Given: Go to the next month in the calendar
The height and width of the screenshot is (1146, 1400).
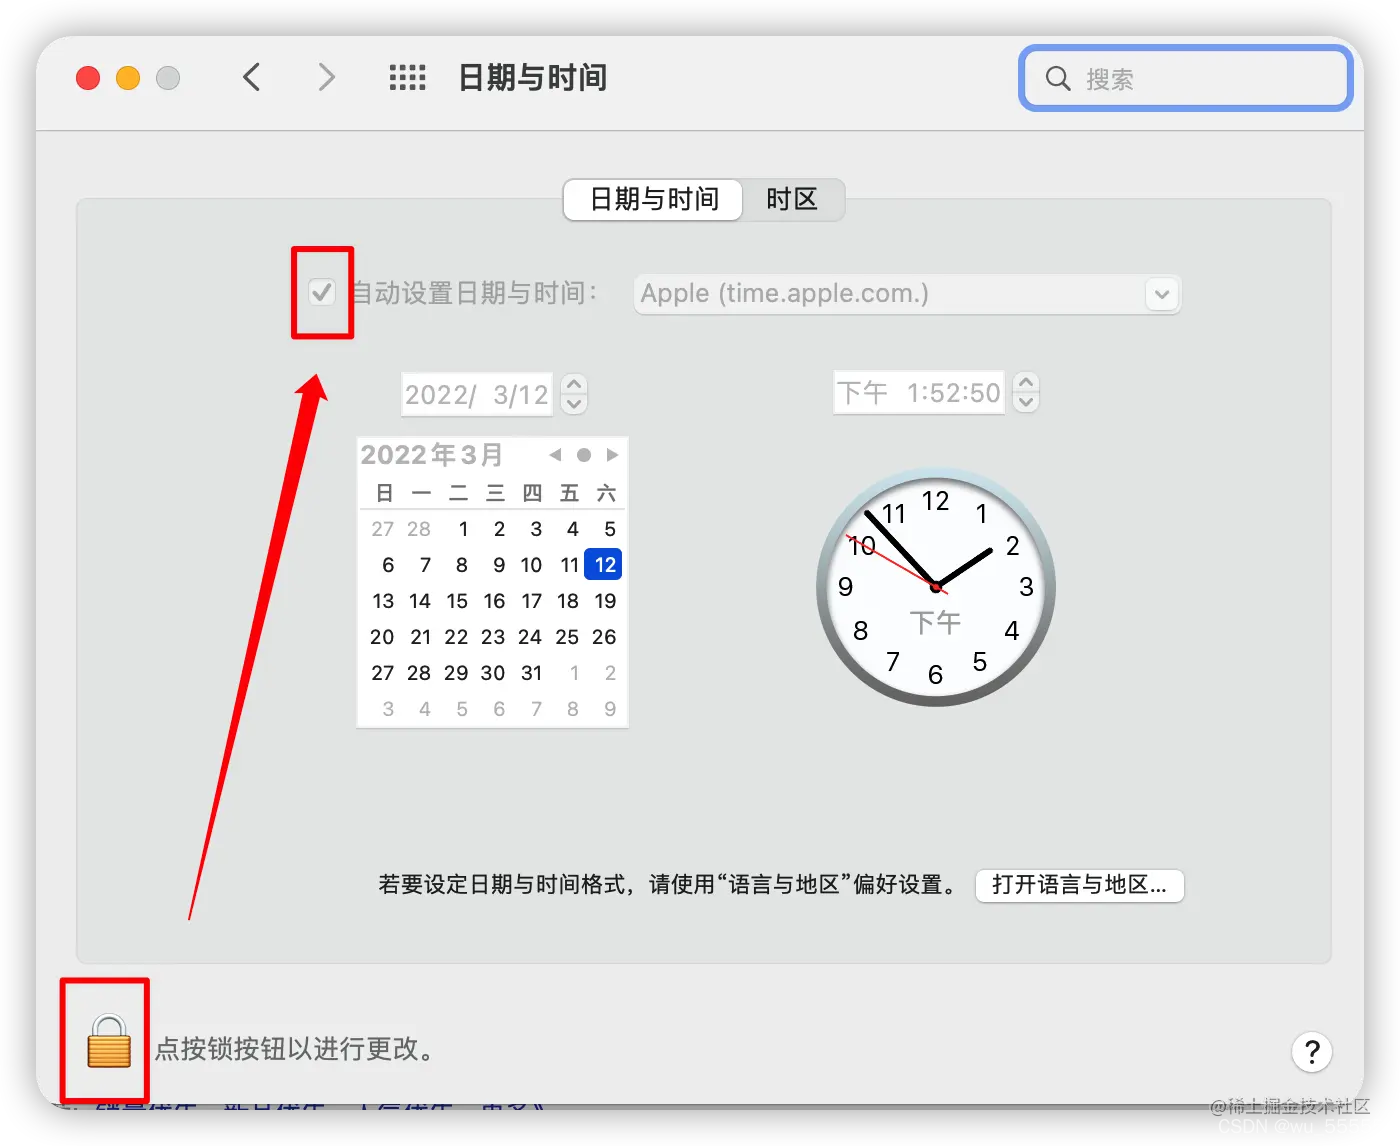Looking at the screenshot, I should [x=613, y=454].
